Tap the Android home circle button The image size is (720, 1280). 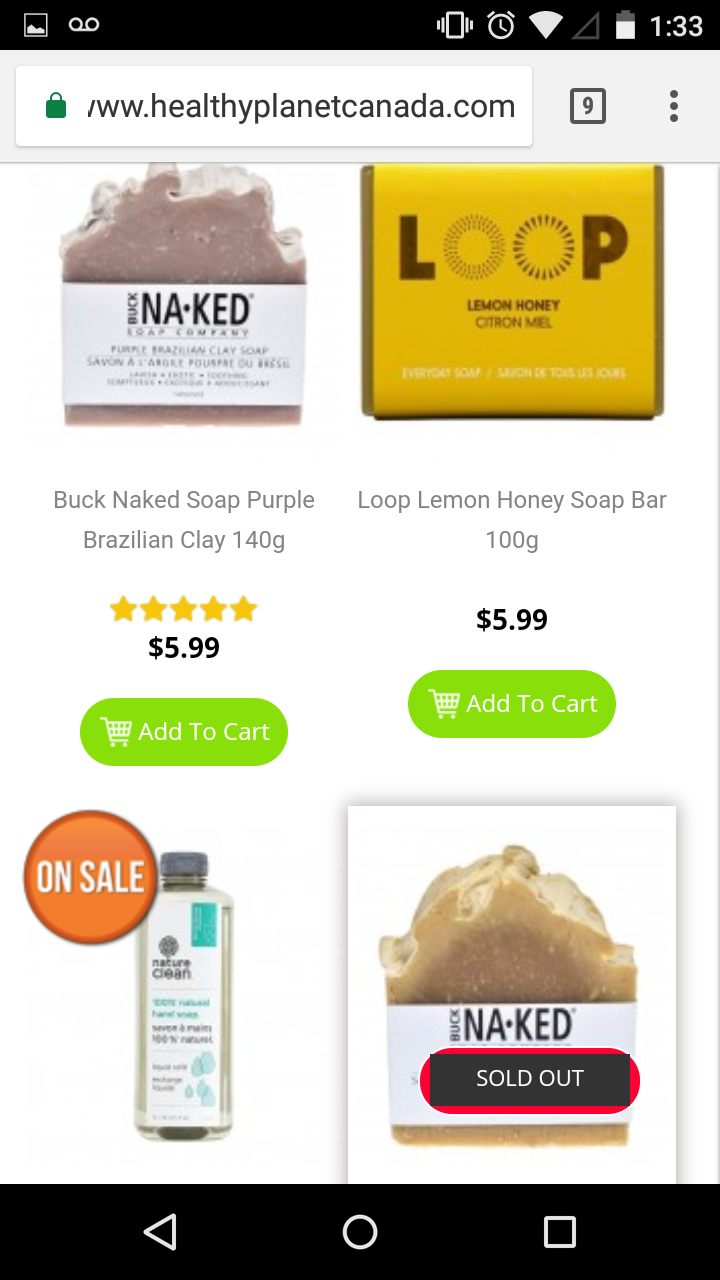pos(360,1232)
